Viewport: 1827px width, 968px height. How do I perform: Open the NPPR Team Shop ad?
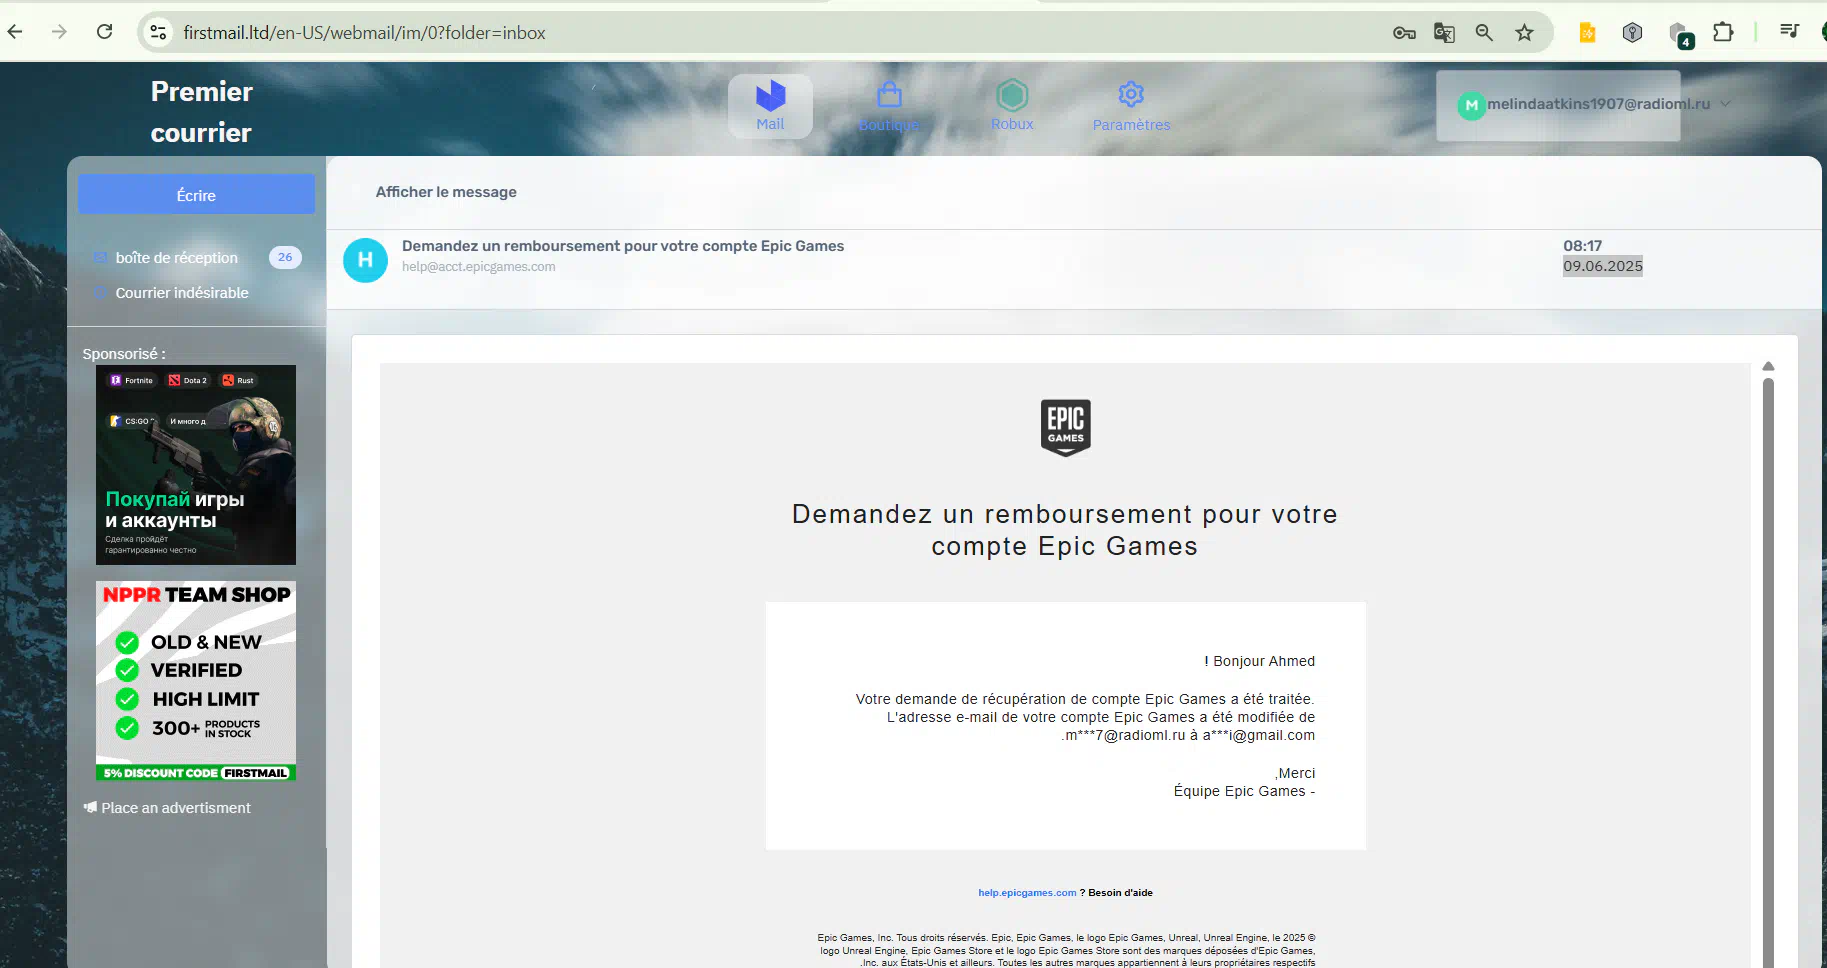[x=196, y=681]
